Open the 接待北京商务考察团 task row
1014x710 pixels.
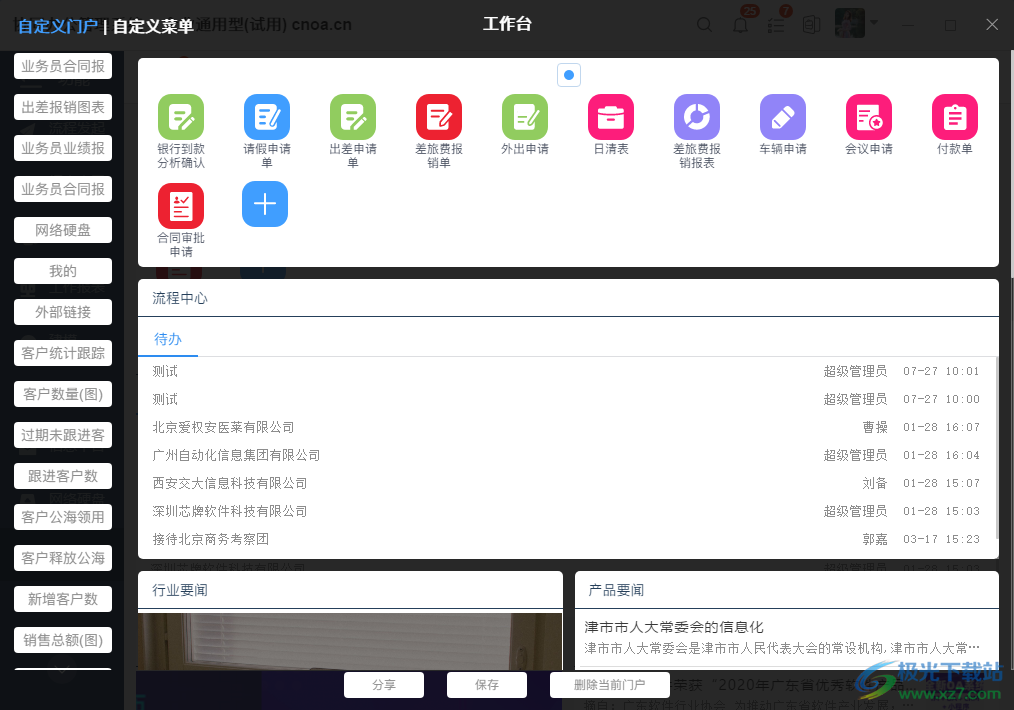point(566,539)
